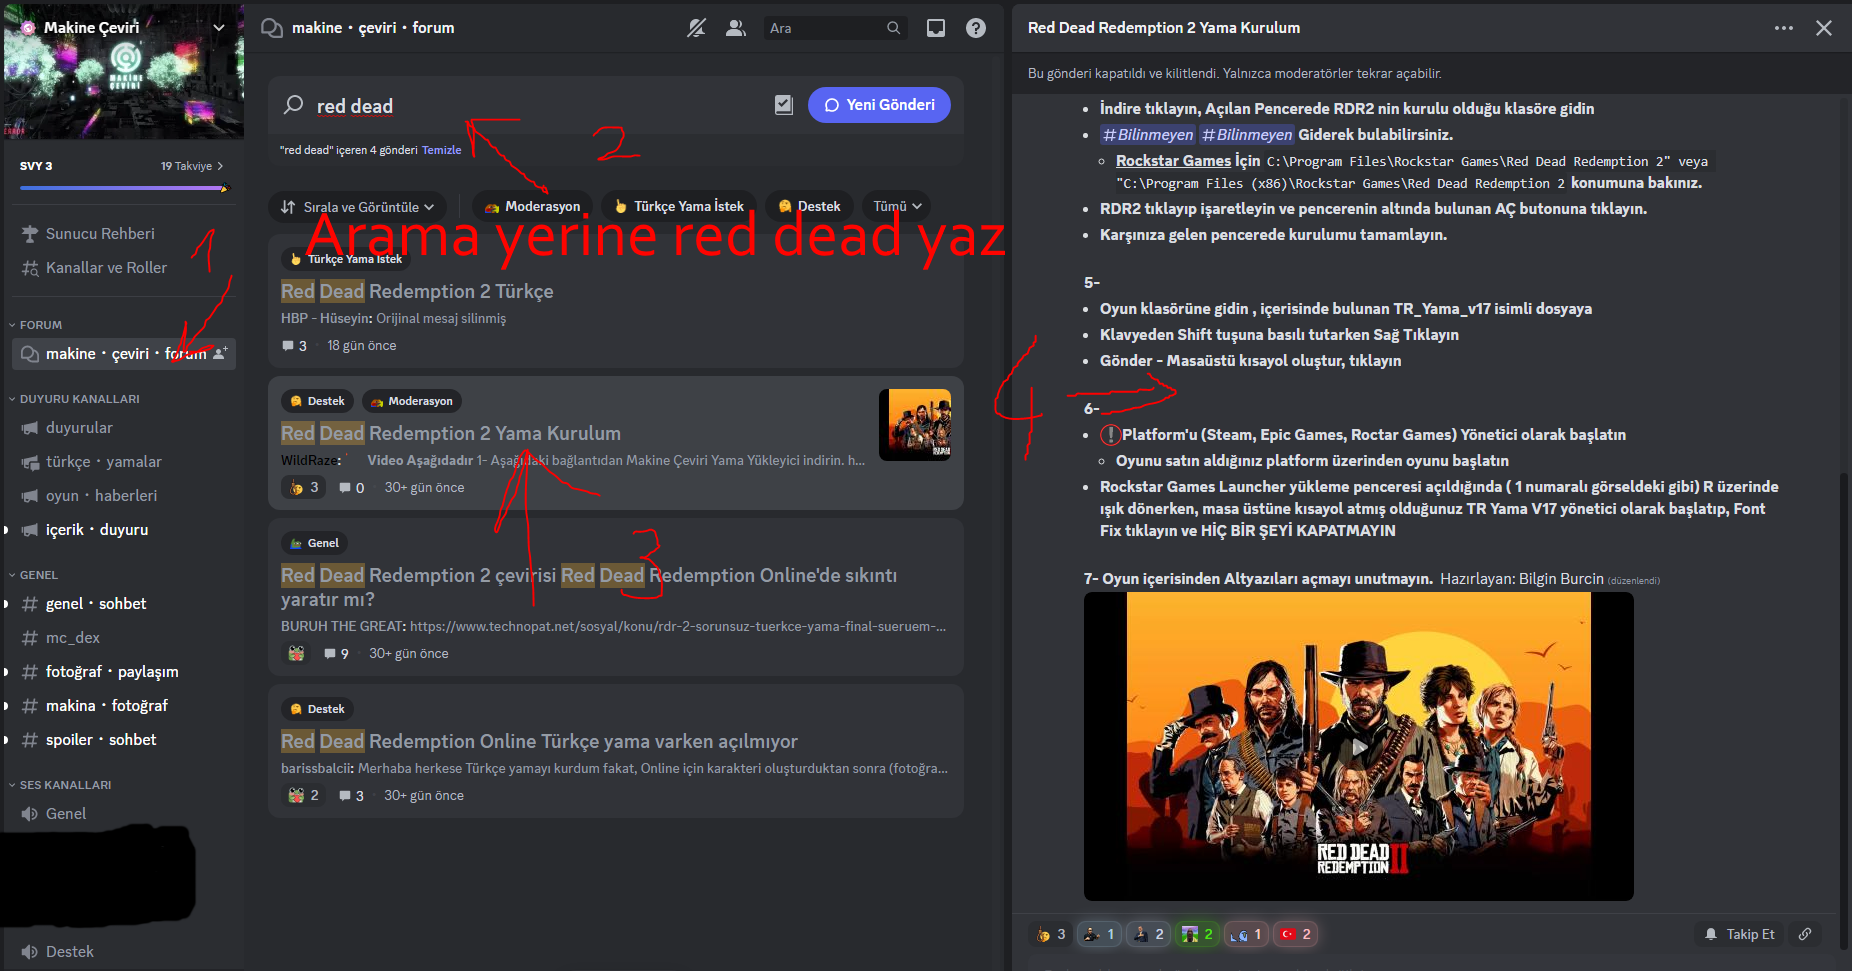The width and height of the screenshot is (1852, 971).
Task: Click the magnifier icon in Ara search box
Action: click(x=894, y=28)
